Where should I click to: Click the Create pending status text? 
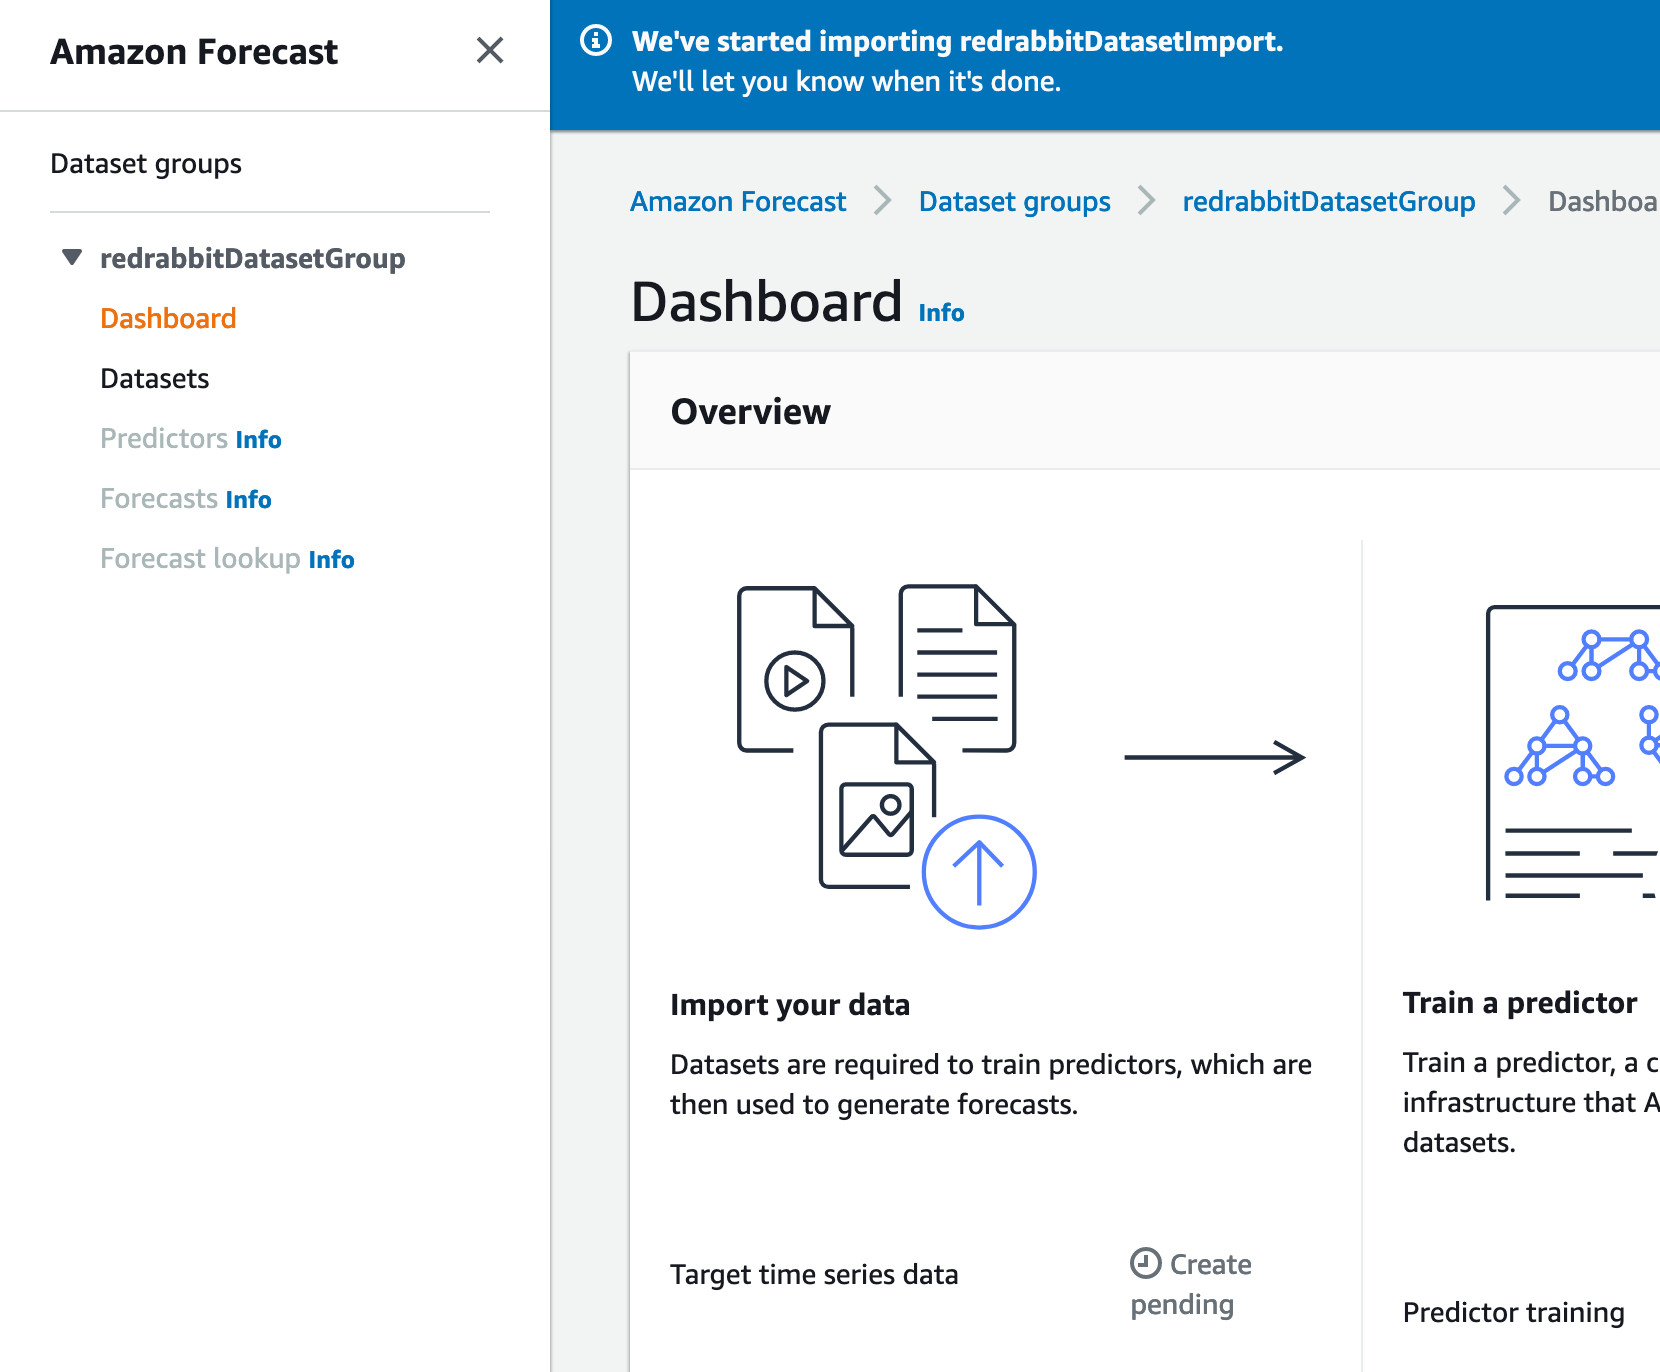point(1191,1284)
